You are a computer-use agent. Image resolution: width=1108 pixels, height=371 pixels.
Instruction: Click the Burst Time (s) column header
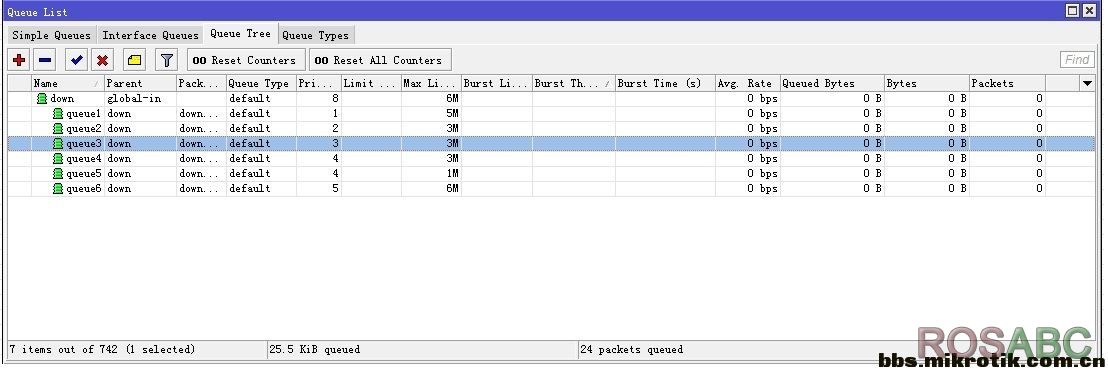coord(665,83)
